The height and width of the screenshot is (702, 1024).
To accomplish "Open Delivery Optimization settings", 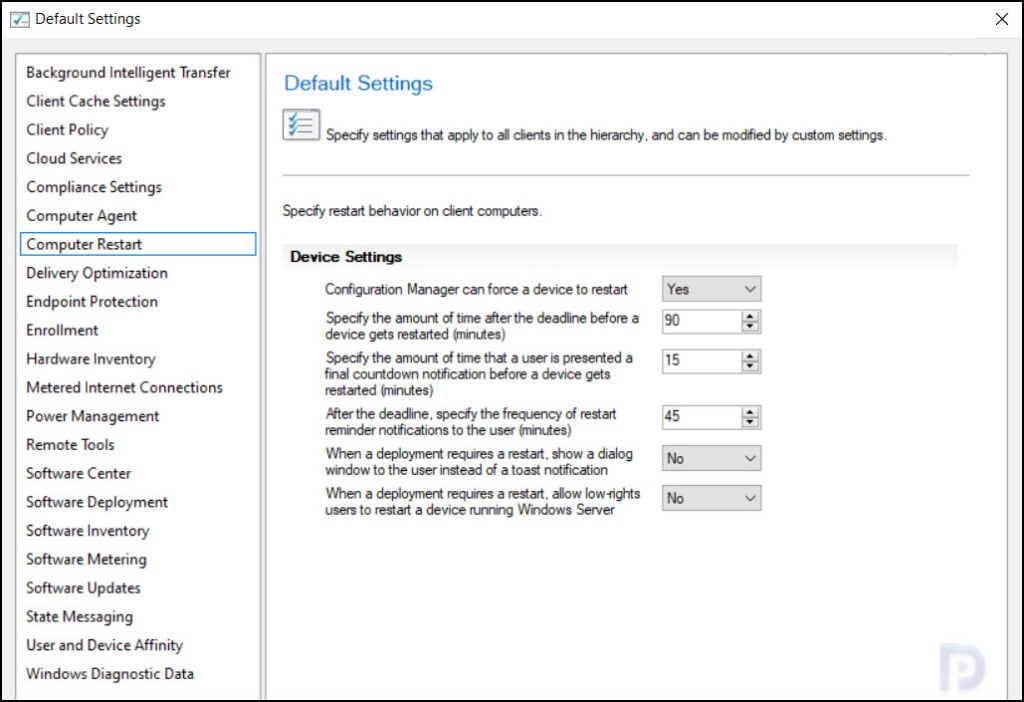I will [97, 273].
